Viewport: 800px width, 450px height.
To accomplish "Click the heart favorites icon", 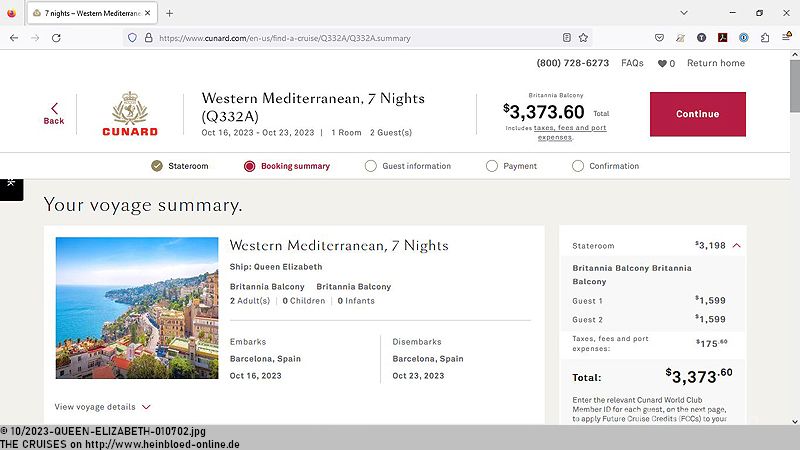I will coord(662,63).
